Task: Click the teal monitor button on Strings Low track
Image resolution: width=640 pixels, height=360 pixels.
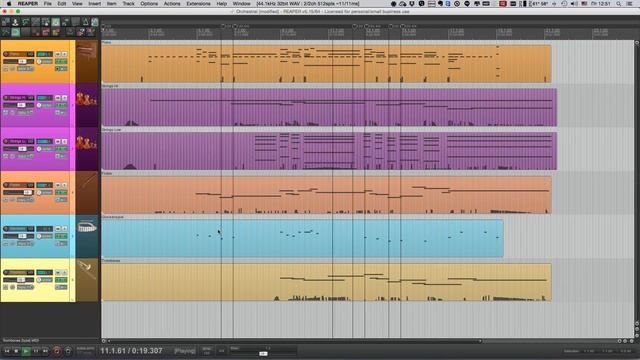Action: click(44, 141)
